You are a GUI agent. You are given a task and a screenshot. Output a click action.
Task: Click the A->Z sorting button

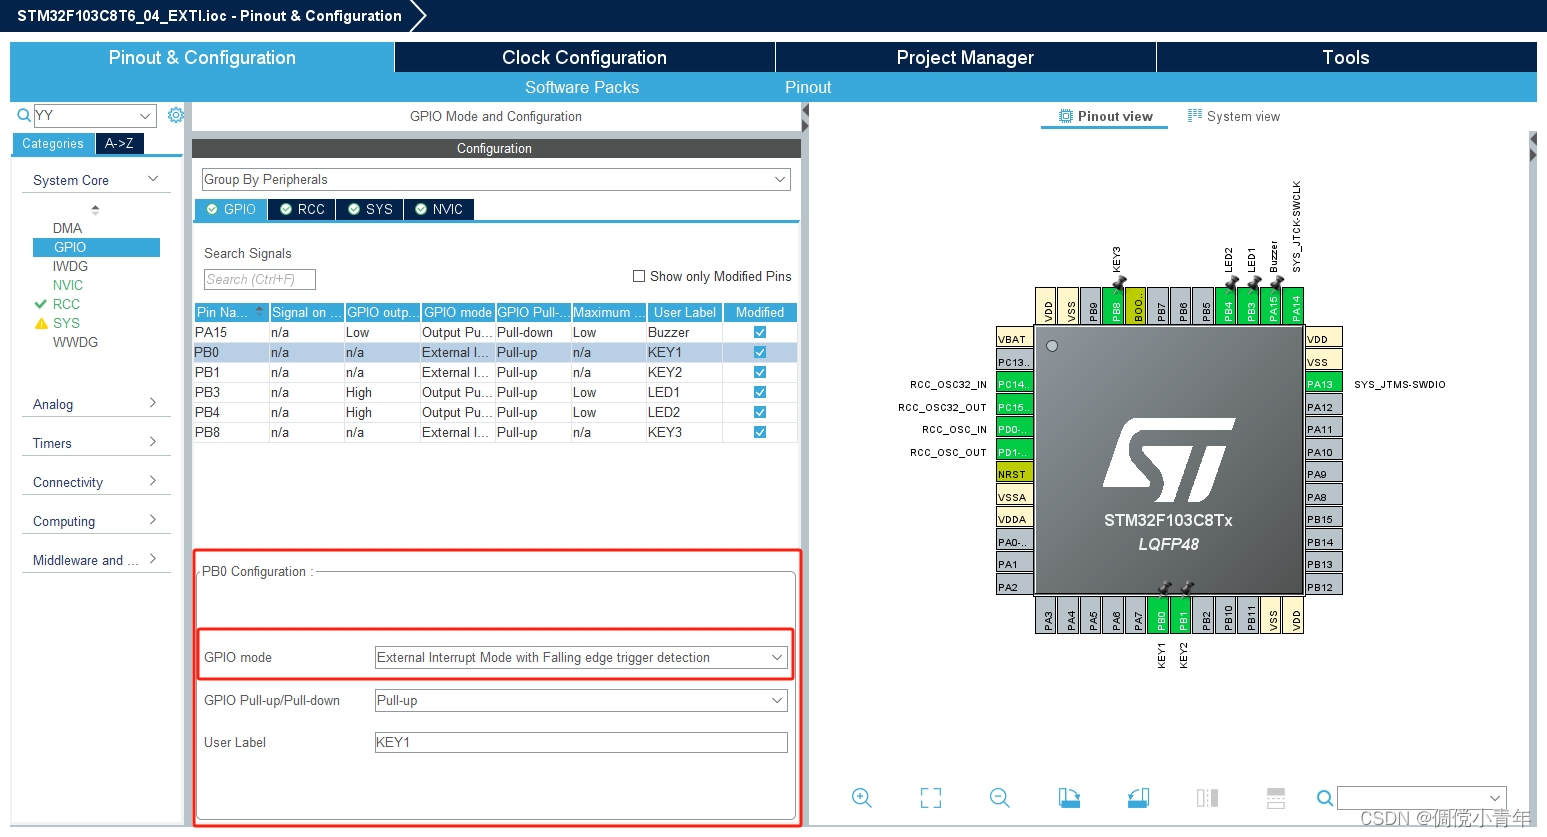coord(119,143)
